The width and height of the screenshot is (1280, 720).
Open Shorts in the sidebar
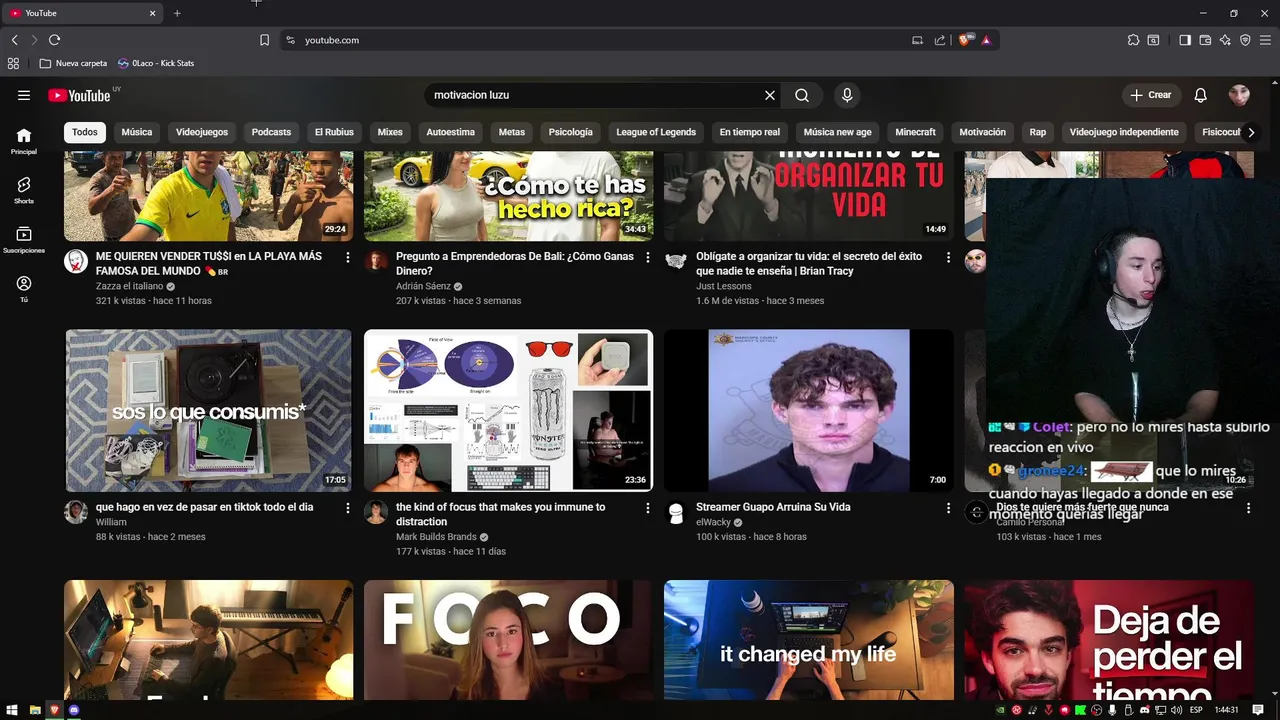point(24,190)
